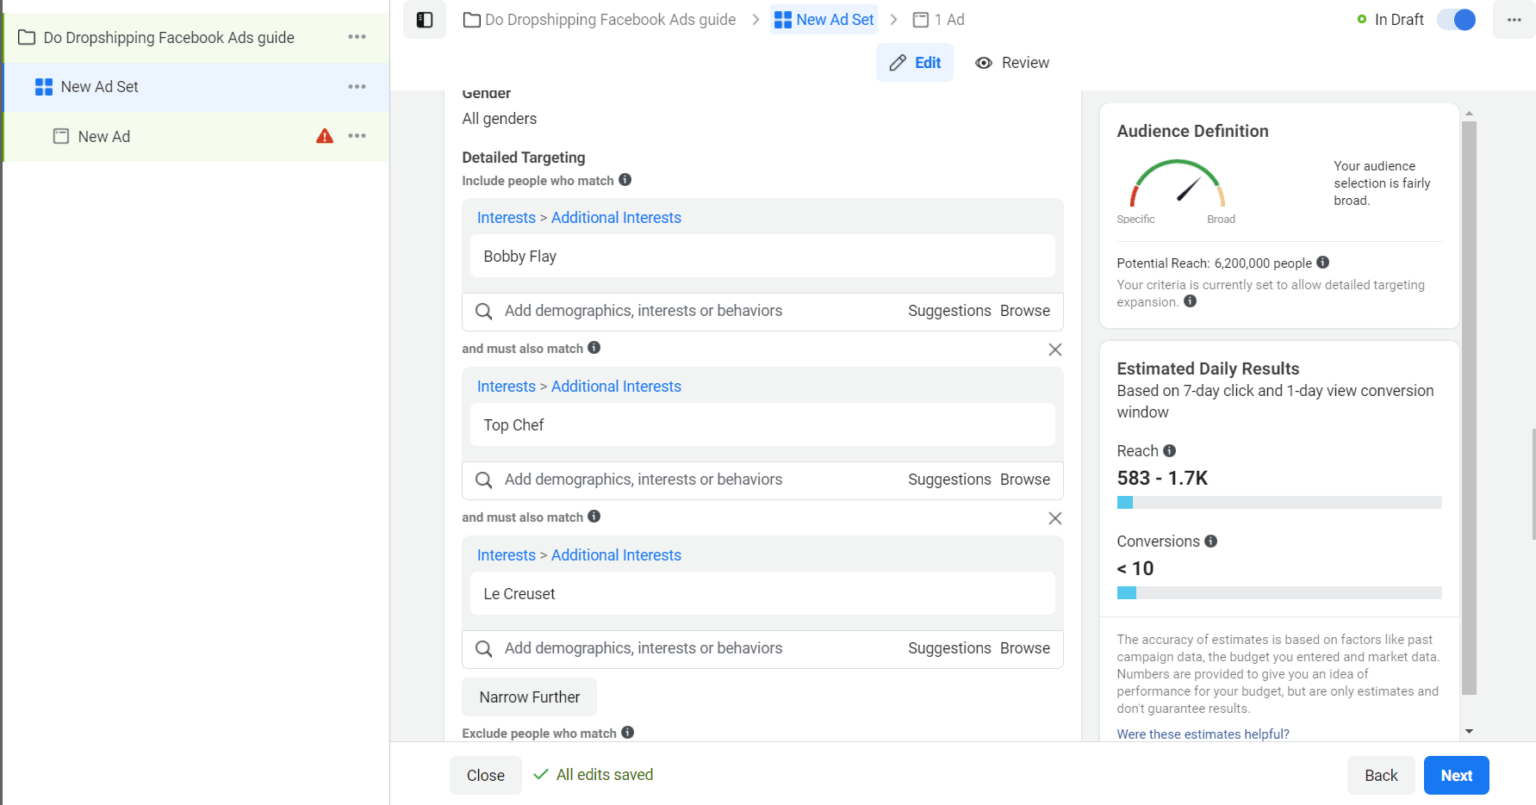Open Suggestions under Top Chef interest
Image resolution: width=1536 pixels, height=805 pixels.
pos(949,479)
